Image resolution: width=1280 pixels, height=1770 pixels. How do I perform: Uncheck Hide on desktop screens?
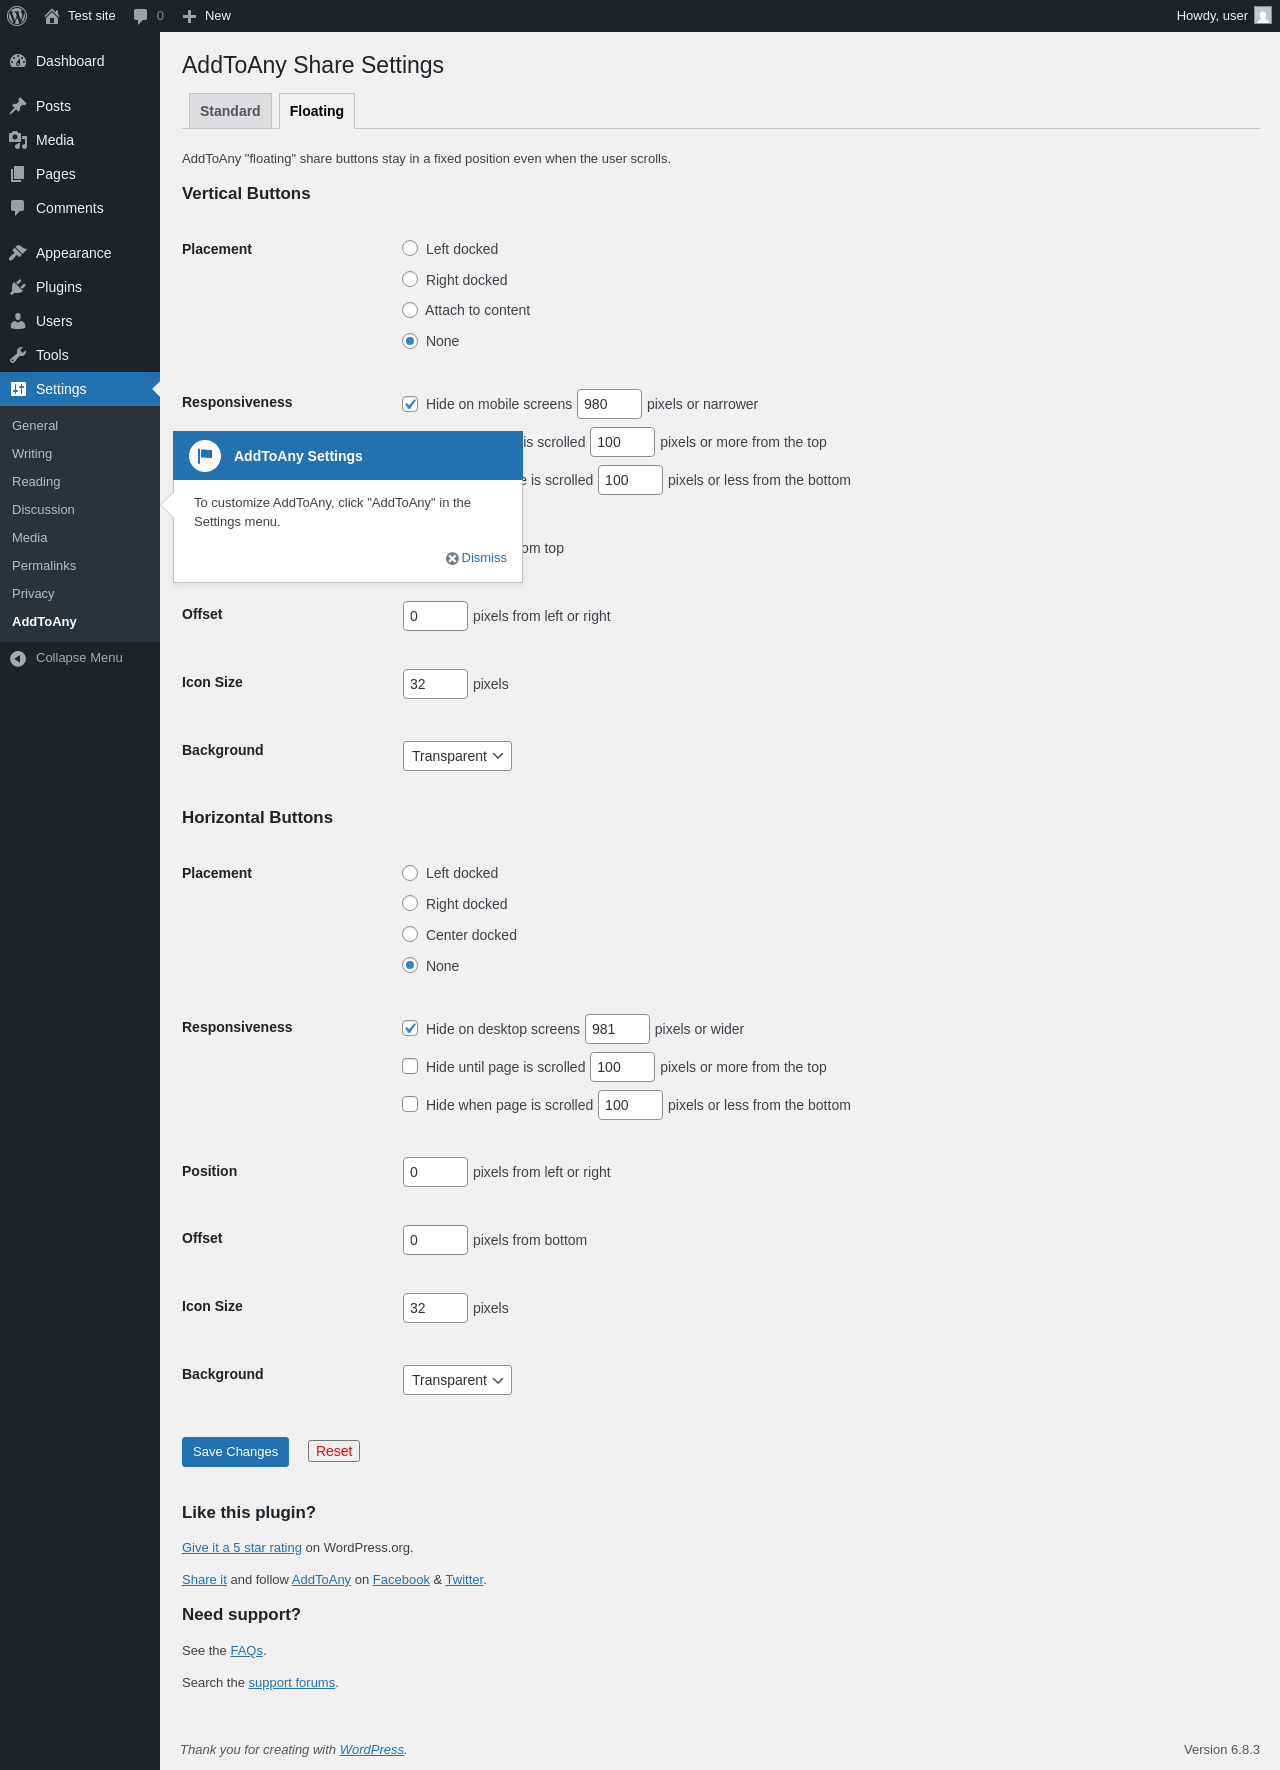(x=410, y=1028)
